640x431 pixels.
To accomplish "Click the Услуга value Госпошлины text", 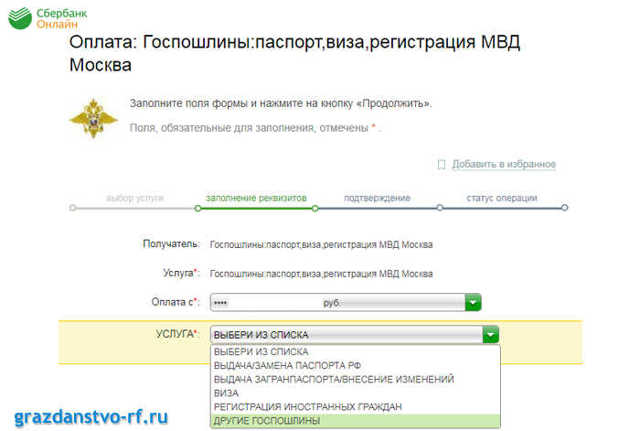I will (x=321, y=273).
